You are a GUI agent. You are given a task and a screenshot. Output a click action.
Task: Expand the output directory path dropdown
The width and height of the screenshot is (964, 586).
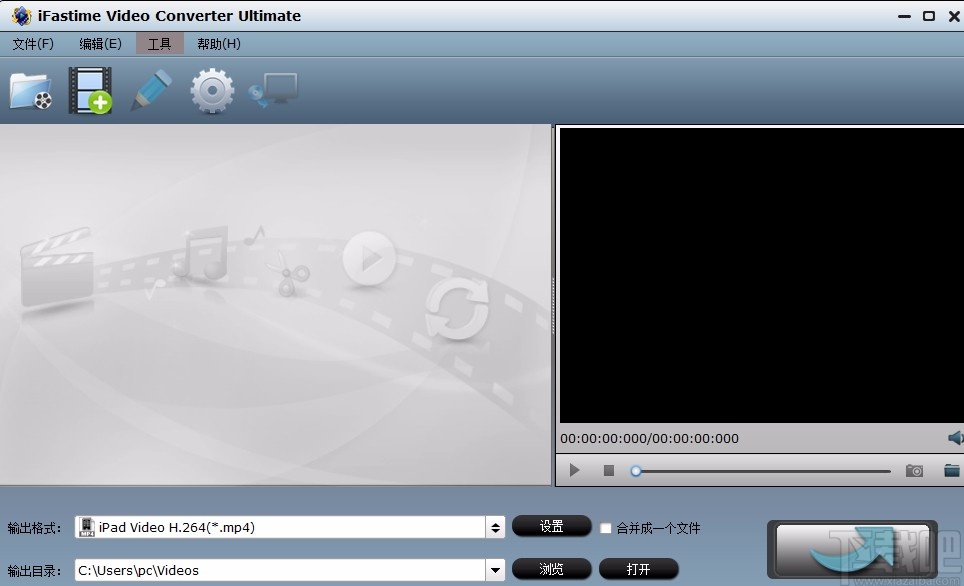pos(496,569)
